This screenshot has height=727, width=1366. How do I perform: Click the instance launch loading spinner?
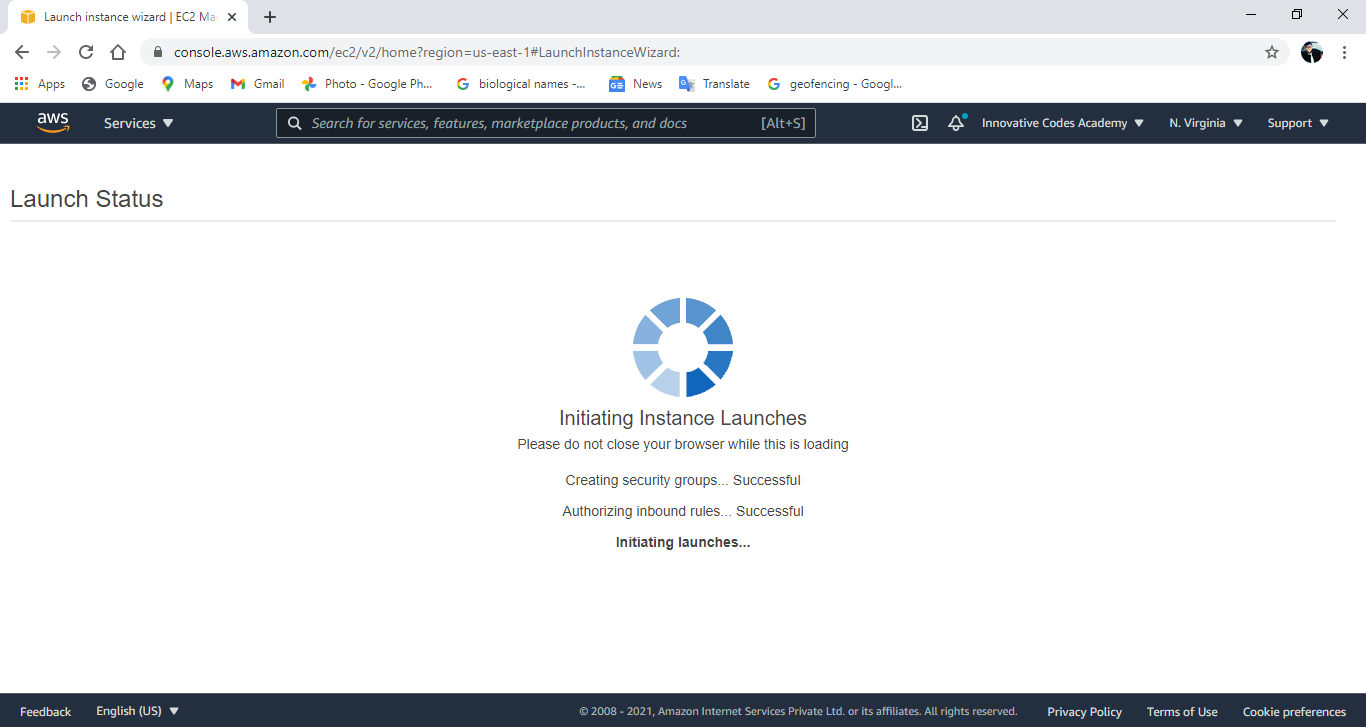point(682,347)
